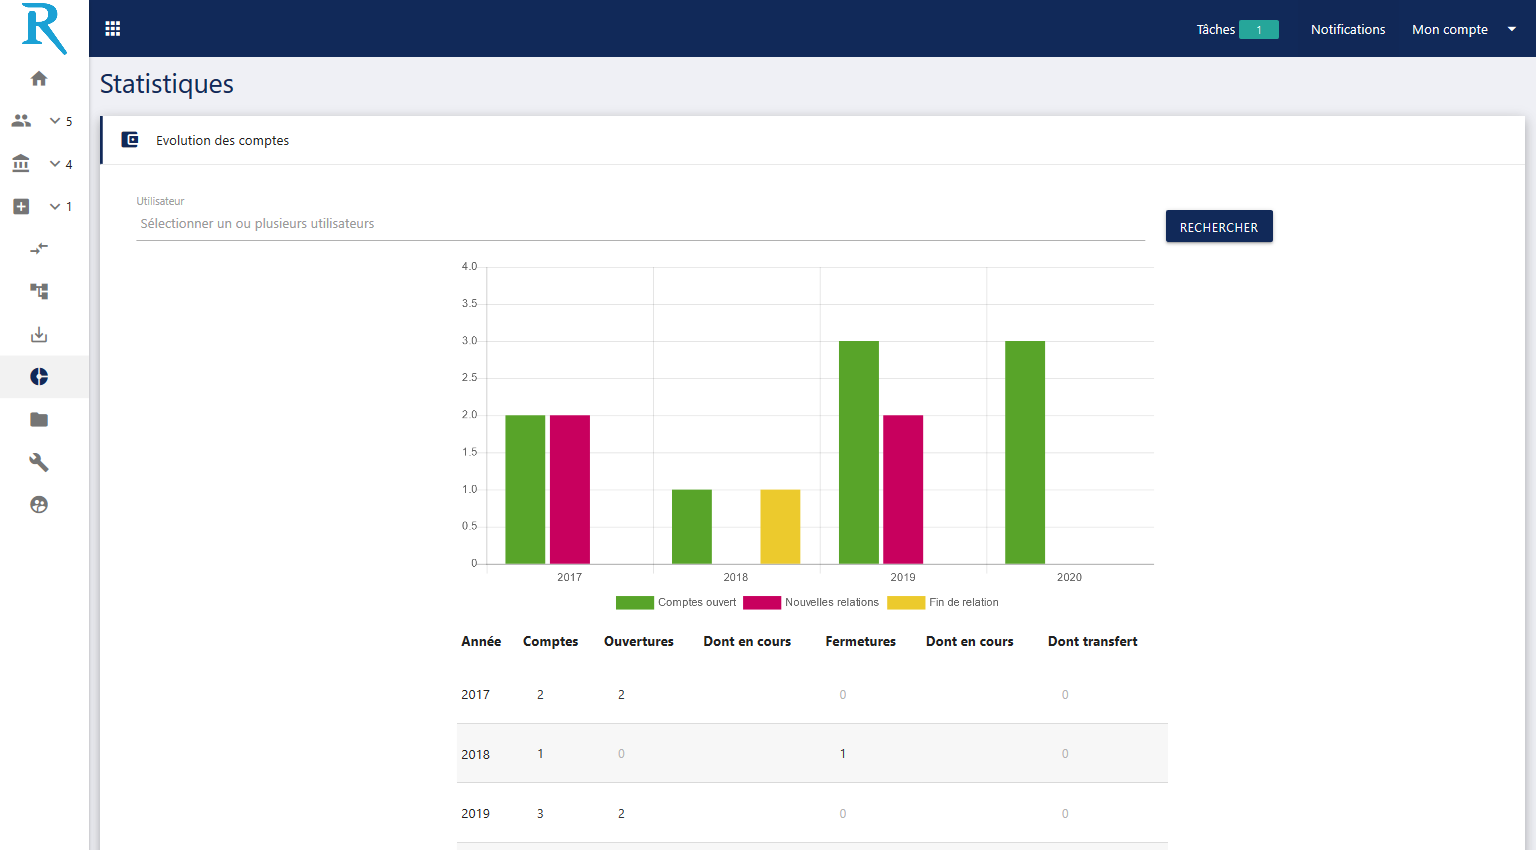Screen dimensions: 1536x850
Task: Open the Tâches menu item
Action: pos(1236,29)
